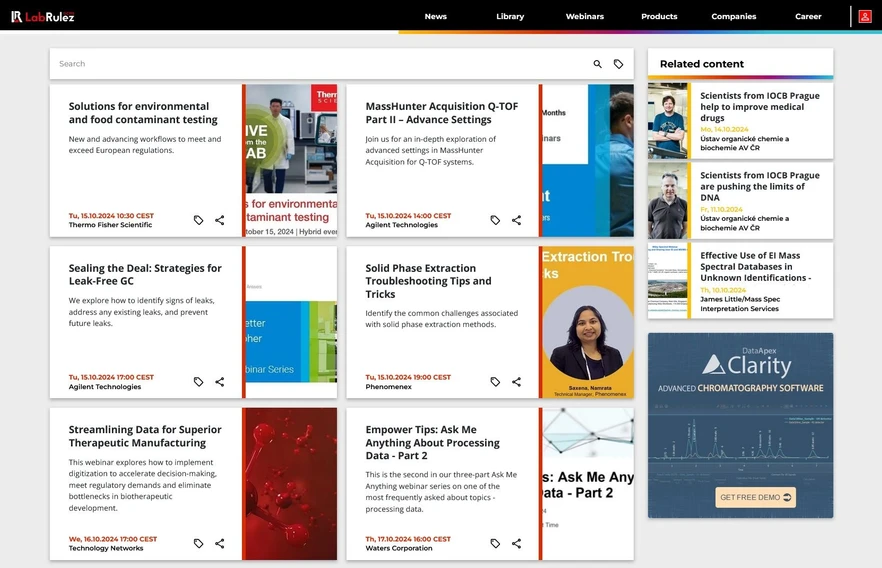Open Scientists from IOCB Prague pushing limits of DNA
This screenshot has width=882, height=568.
(x=759, y=187)
